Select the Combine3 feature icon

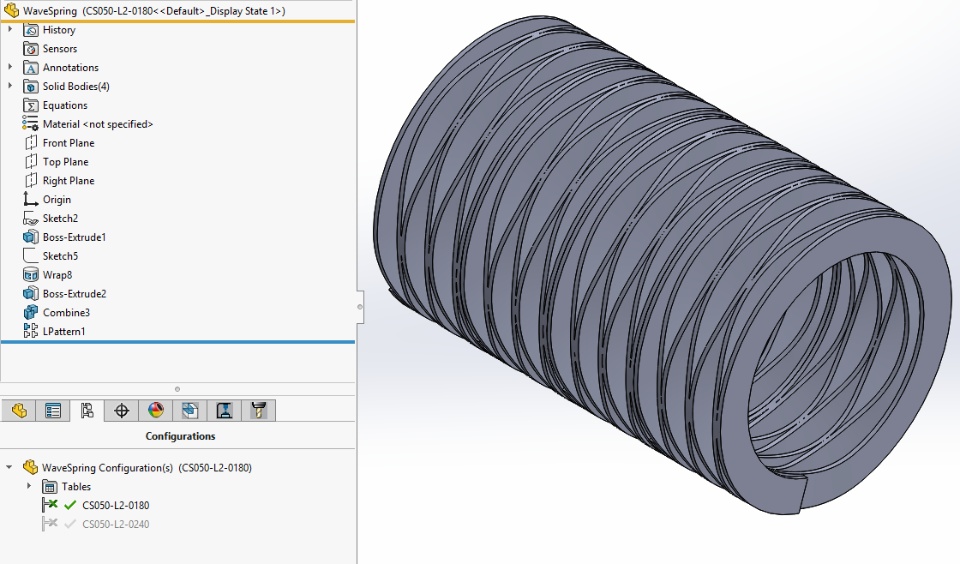(x=31, y=312)
